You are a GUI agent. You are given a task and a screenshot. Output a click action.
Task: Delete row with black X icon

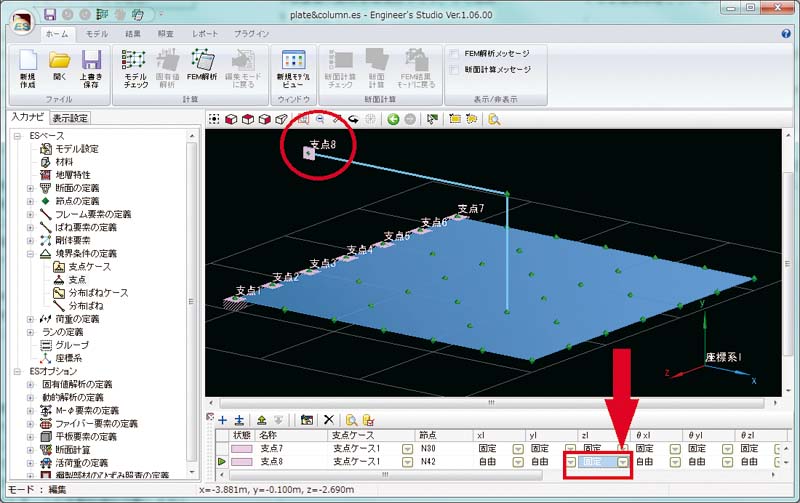[x=329, y=420]
